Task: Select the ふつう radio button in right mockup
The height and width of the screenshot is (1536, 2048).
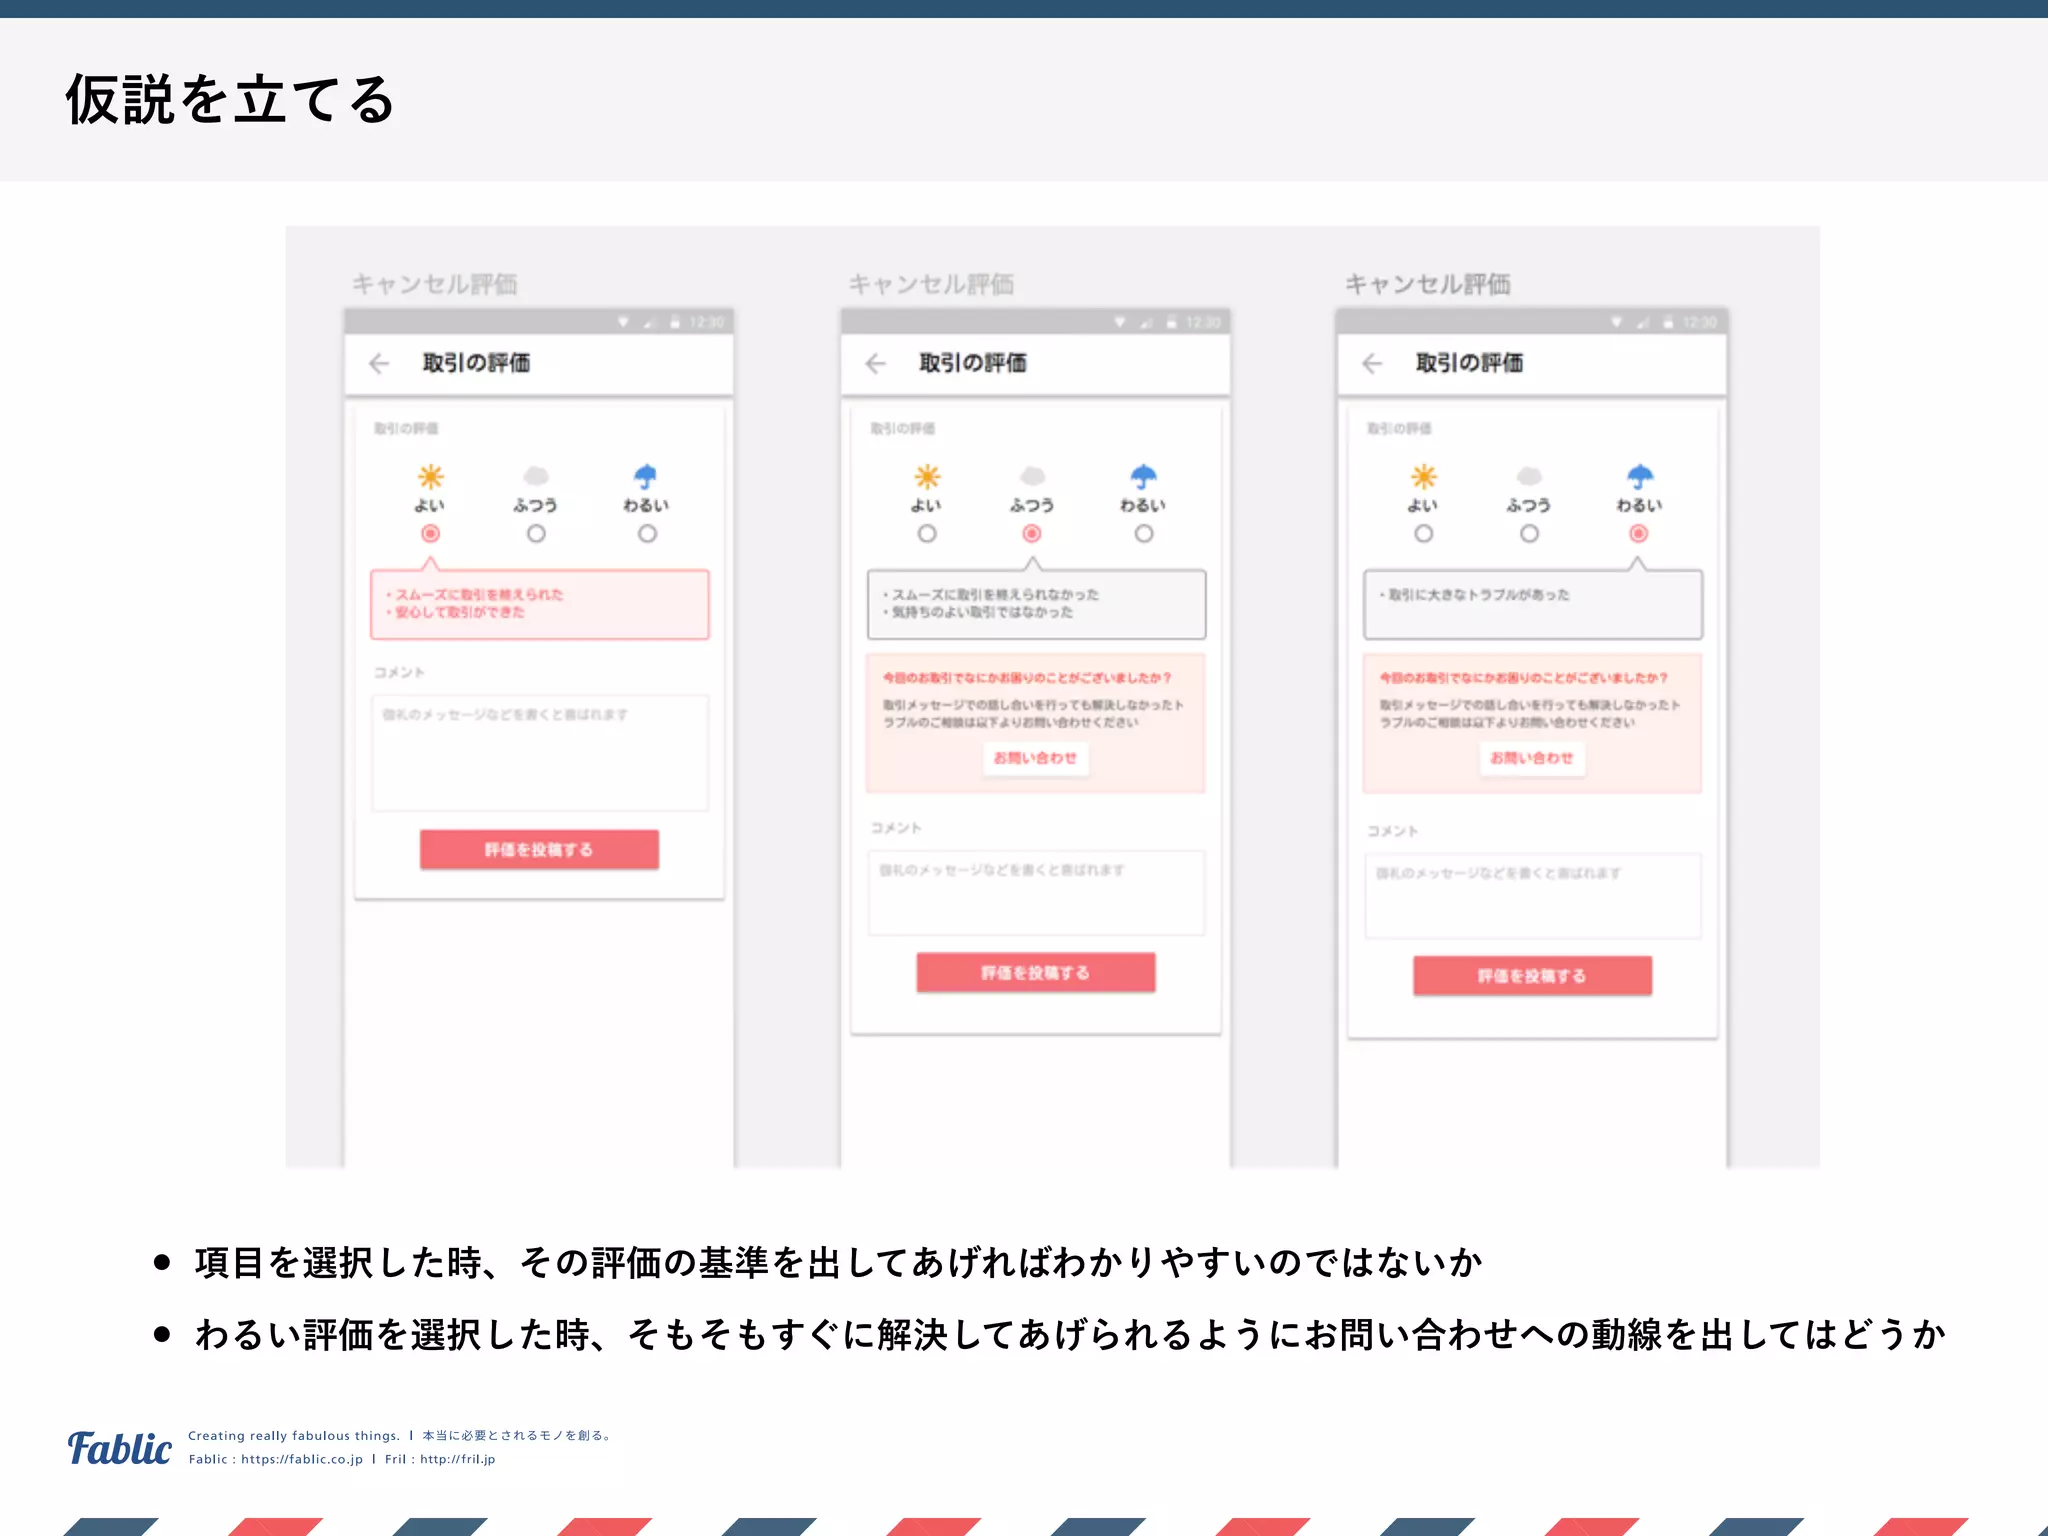Action: [1529, 533]
